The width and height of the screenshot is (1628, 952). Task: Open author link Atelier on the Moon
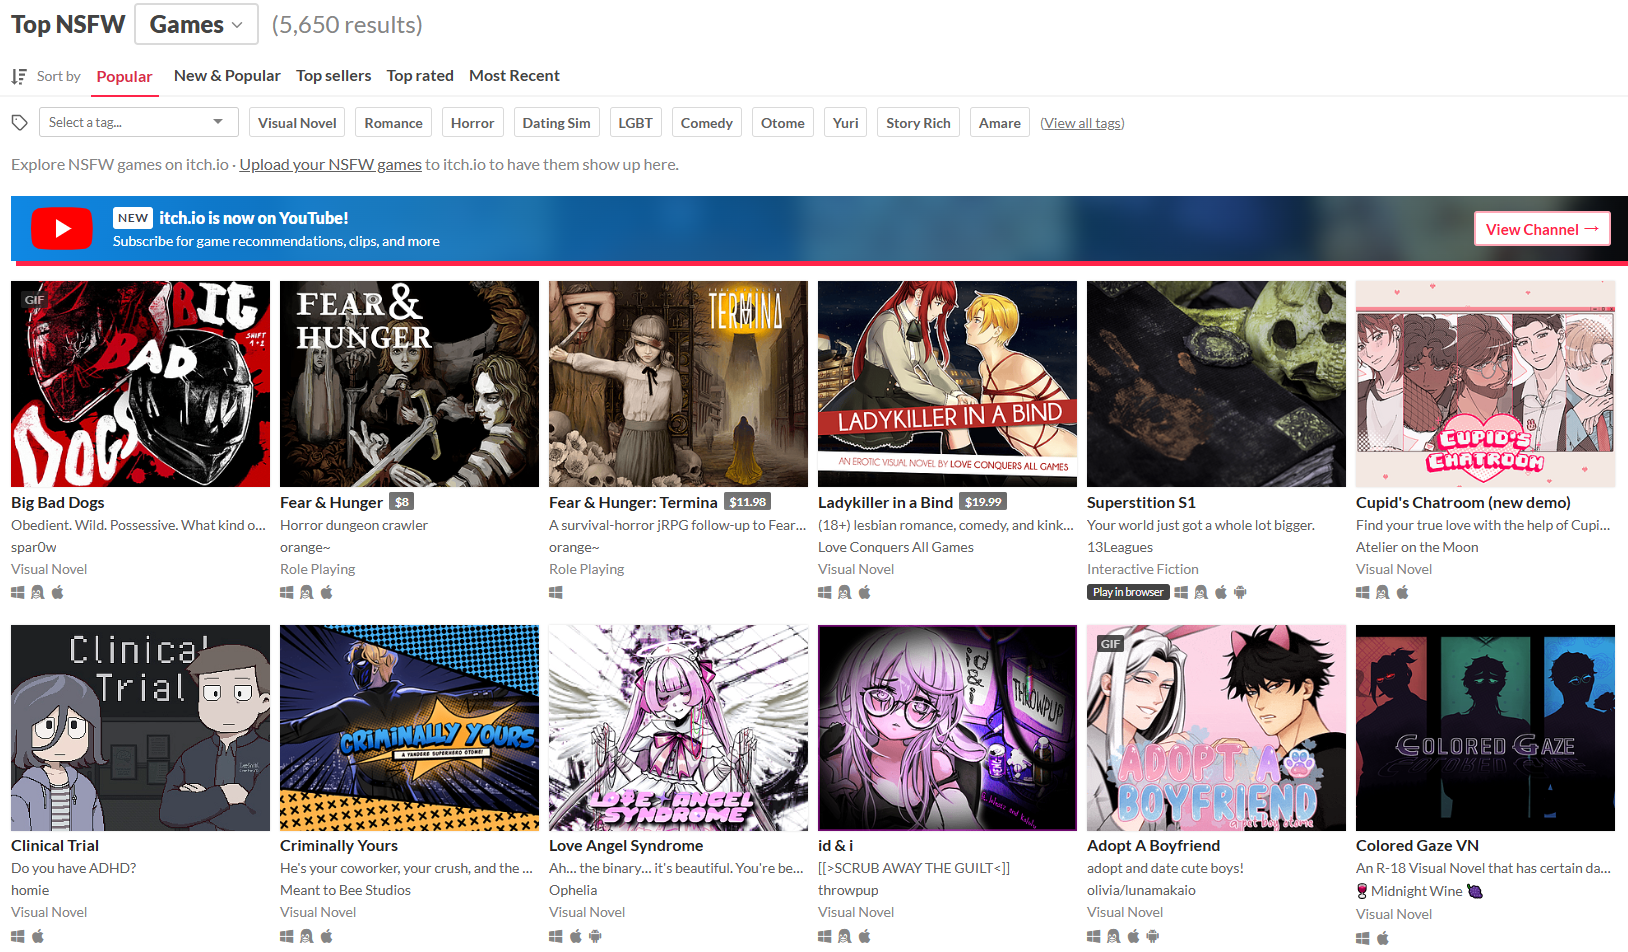tap(1417, 547)
